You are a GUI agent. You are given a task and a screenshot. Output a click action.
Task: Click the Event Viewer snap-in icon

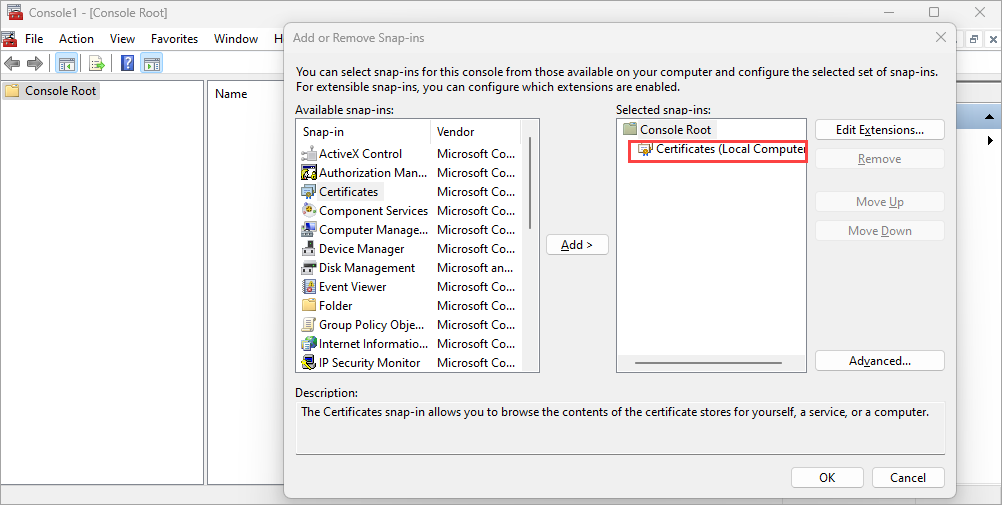coord(309,286)
